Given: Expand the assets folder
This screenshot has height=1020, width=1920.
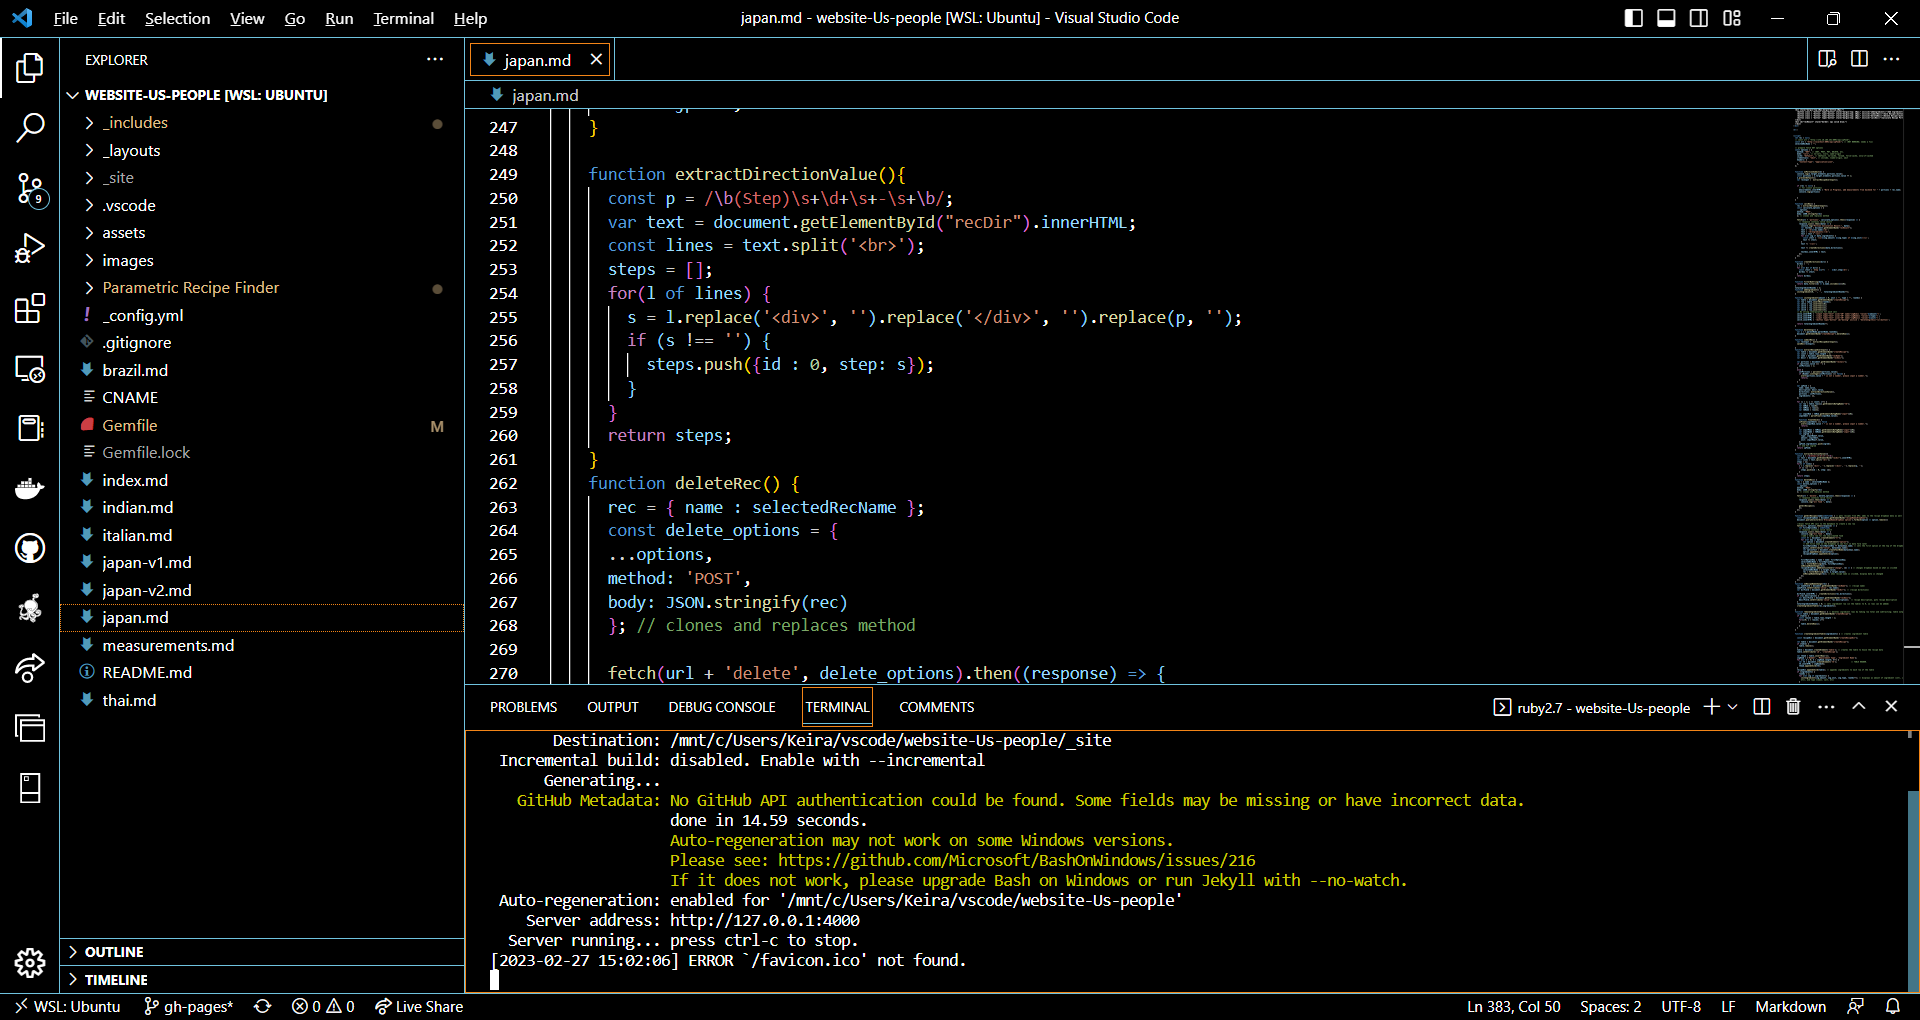Looking at the screenshot, I should [262, 233].
